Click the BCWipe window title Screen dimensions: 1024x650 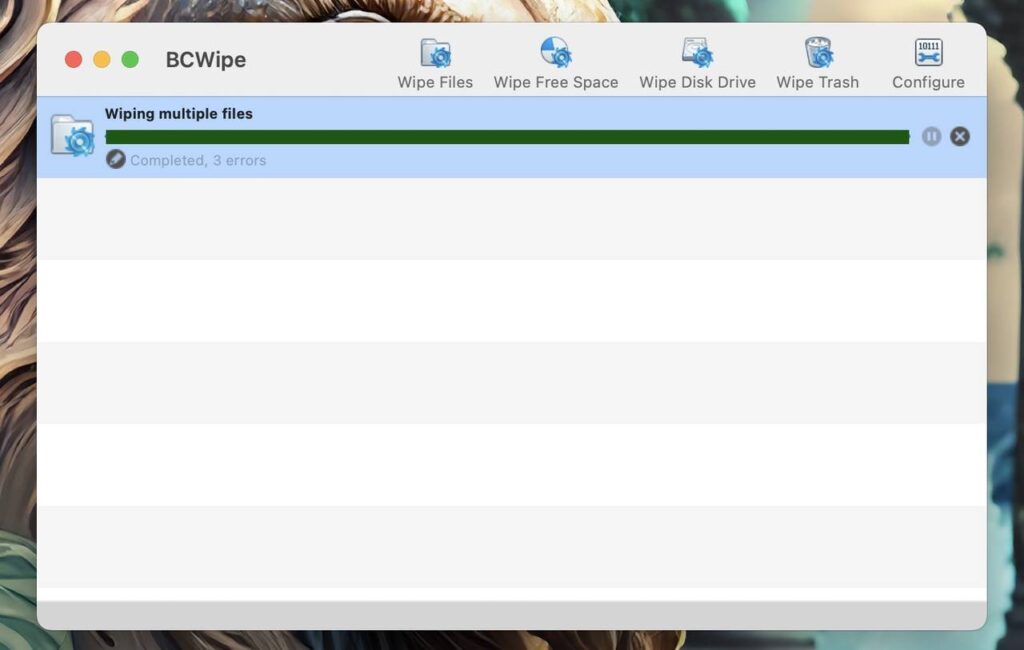(206, 59)
